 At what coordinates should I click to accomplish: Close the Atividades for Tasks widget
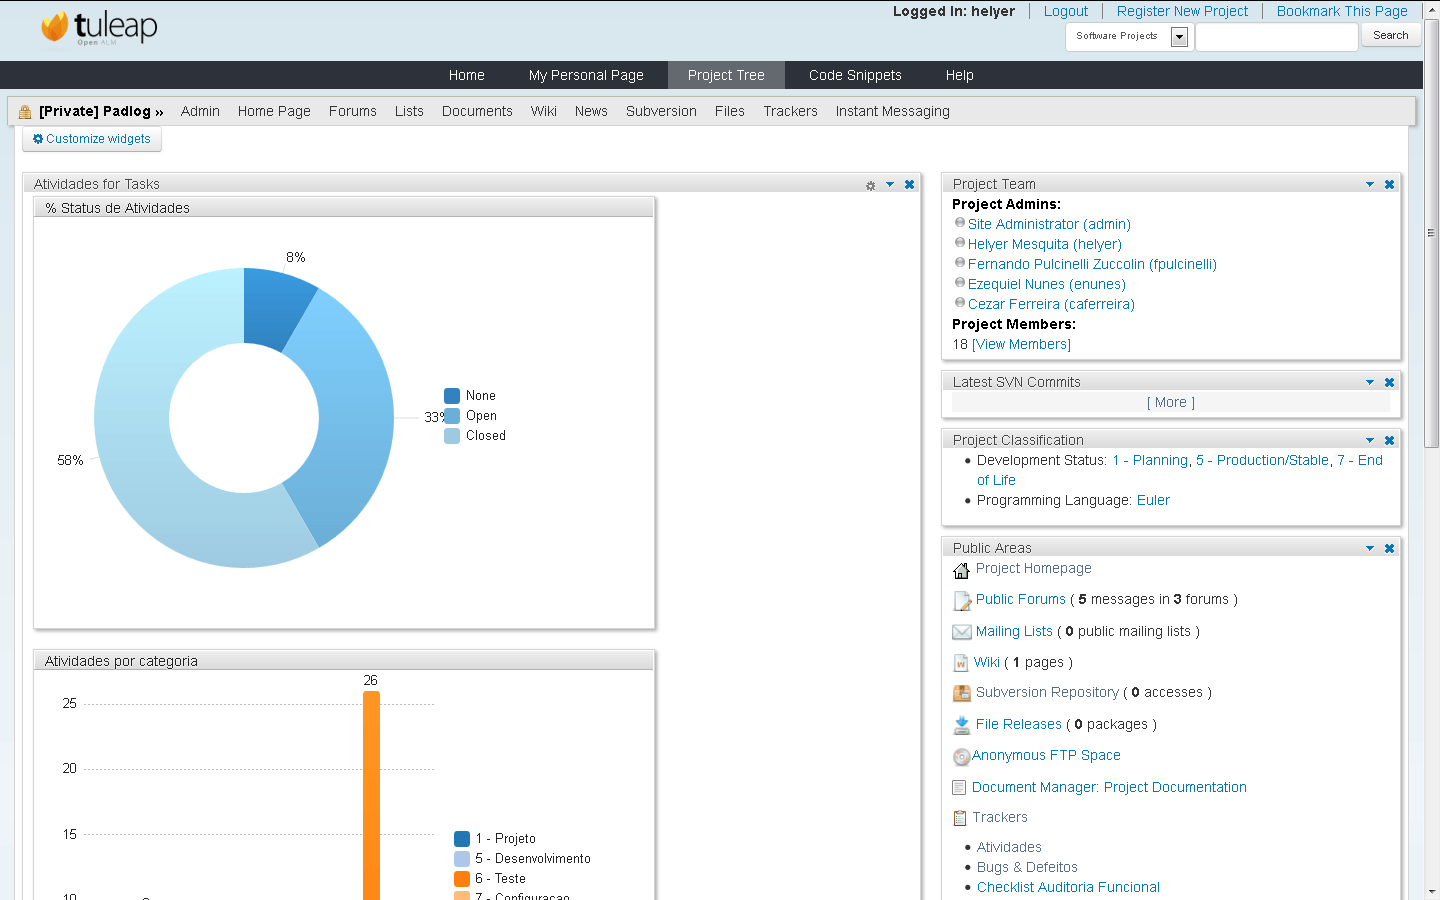909,184
